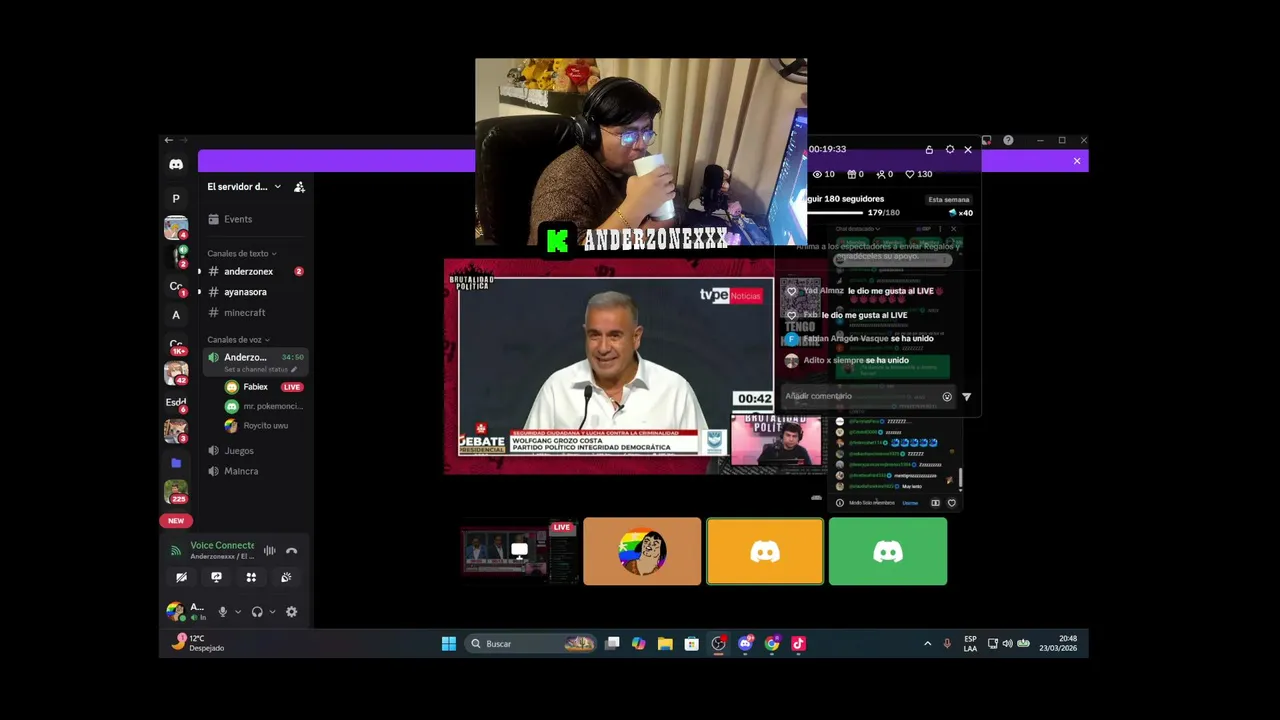Select the rainbow avatar participant tile
Image resolution: width=1280 pixels, height=720 pixels.
pyautogui.click(x=642, y=551)
